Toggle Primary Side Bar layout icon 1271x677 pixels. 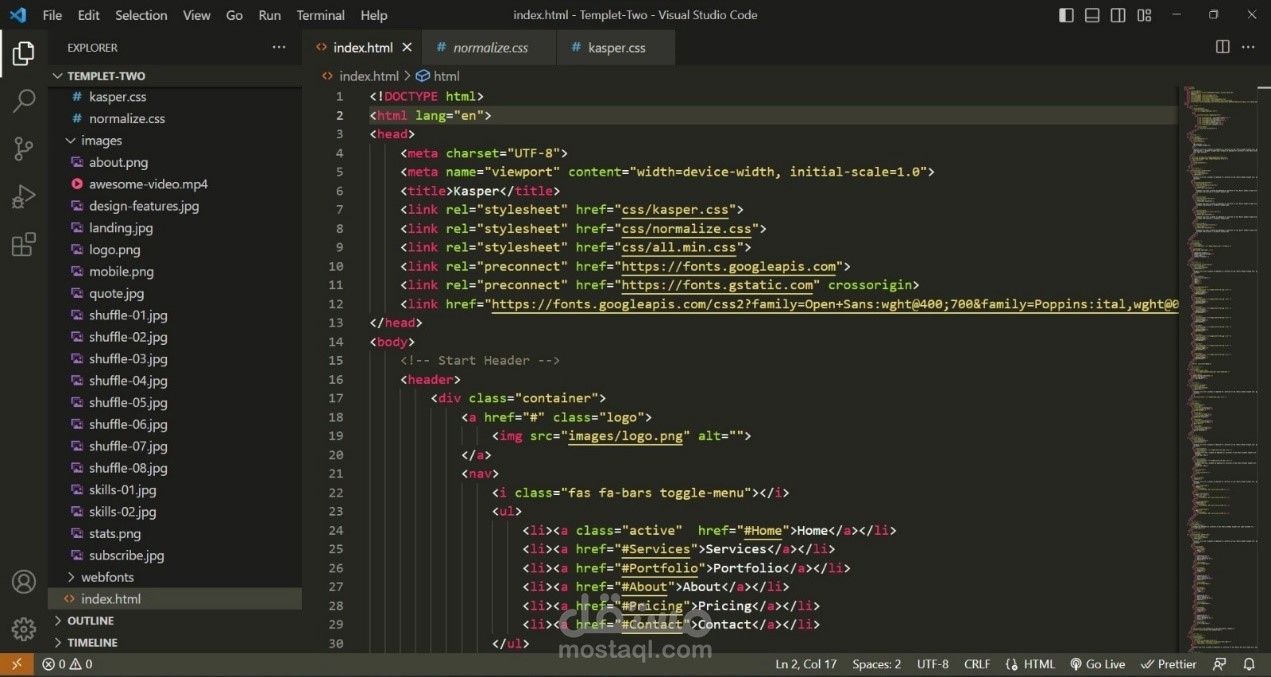1066,15
